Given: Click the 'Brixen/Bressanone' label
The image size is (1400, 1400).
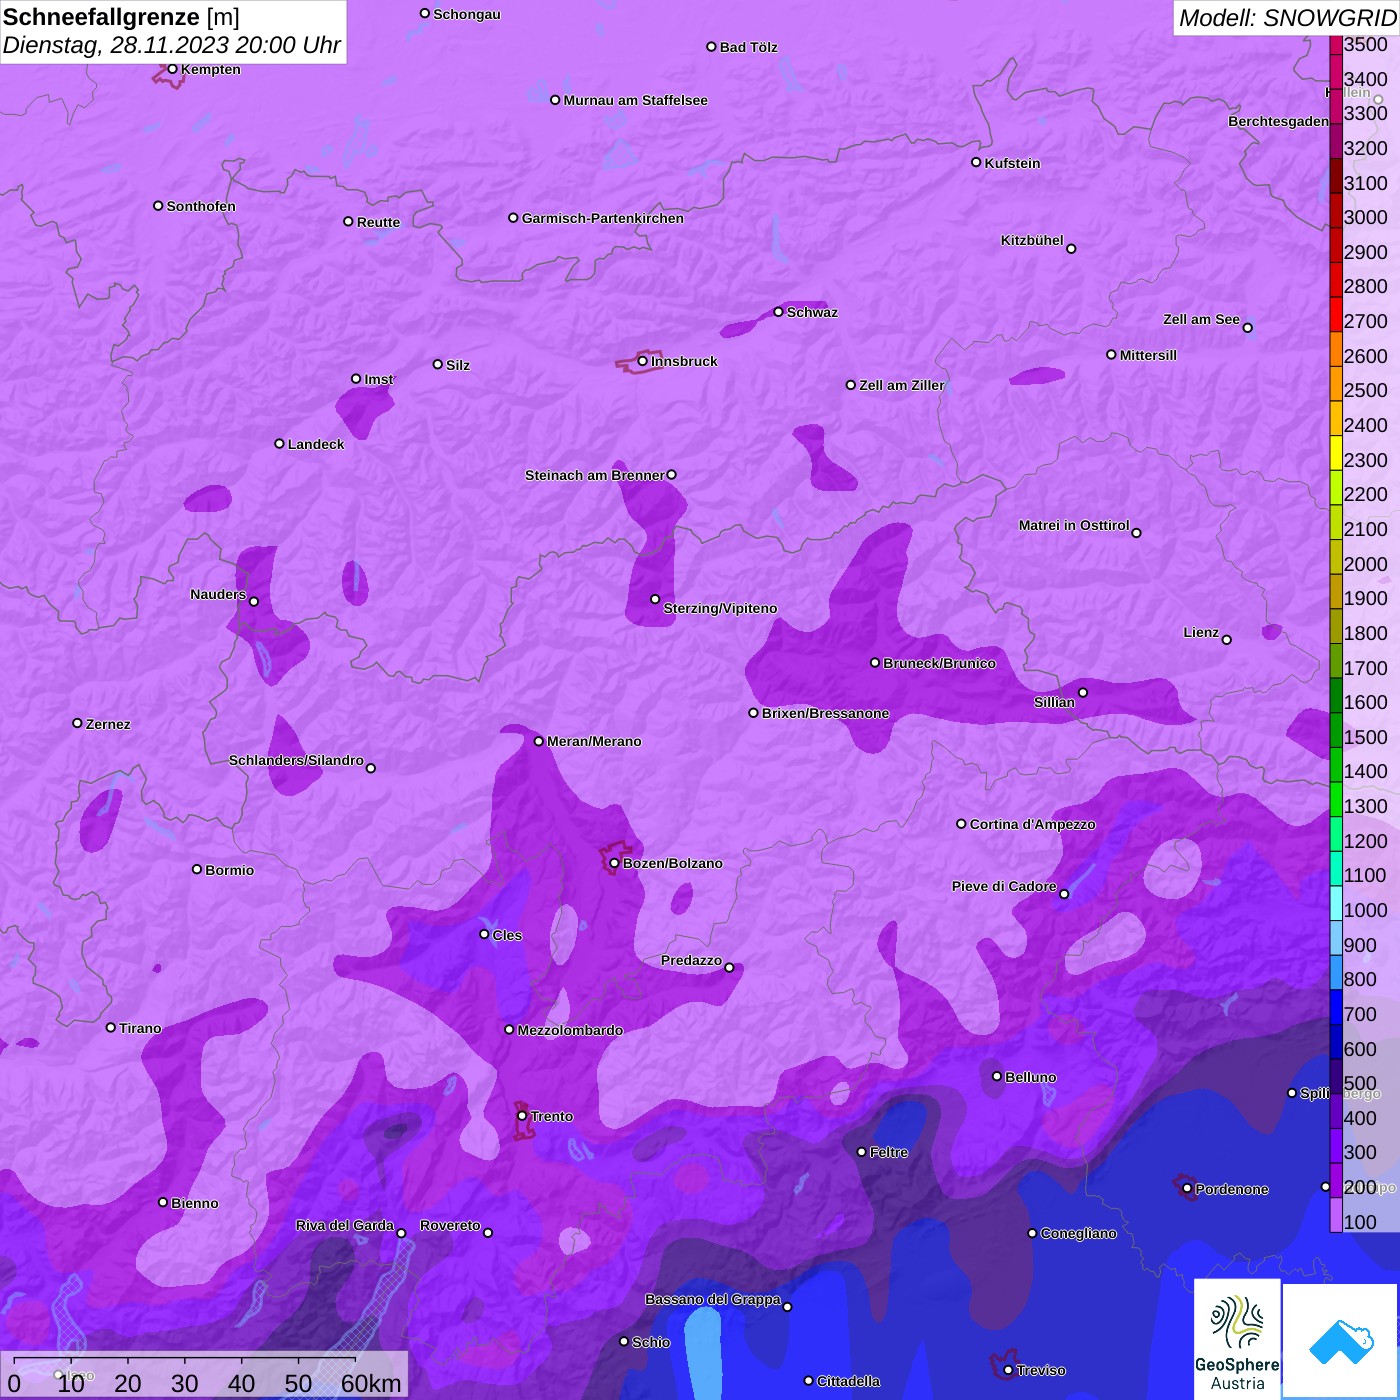Looking at the screenshot, I should point(825,713).
